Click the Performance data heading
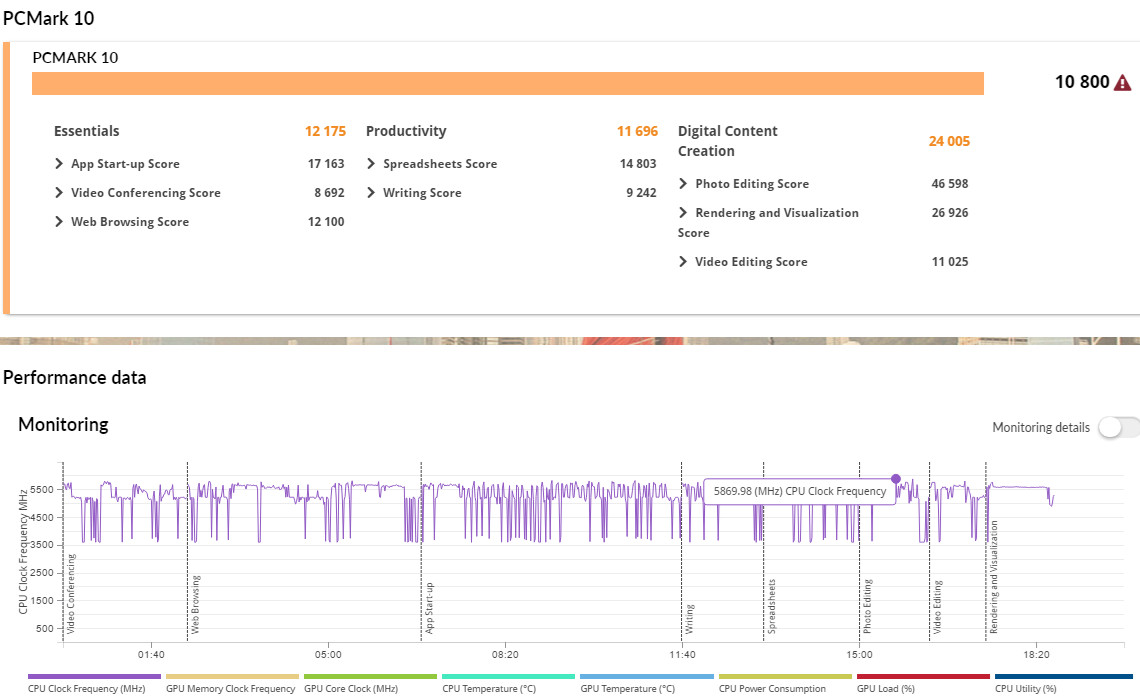 [x=75, y=377]
